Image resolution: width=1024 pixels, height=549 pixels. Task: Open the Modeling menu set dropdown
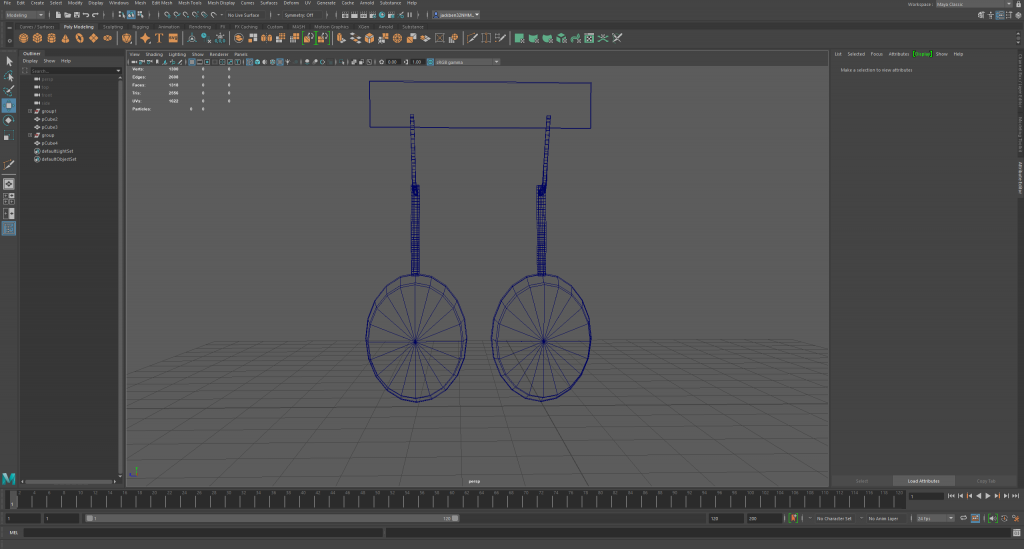click(x=25, y=15)
